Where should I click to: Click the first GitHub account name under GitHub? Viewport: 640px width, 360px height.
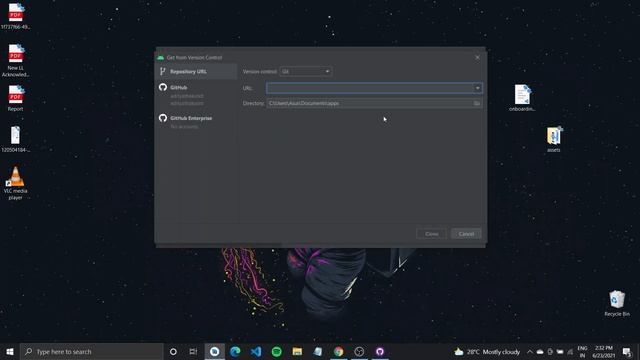[x=187, y=96]
